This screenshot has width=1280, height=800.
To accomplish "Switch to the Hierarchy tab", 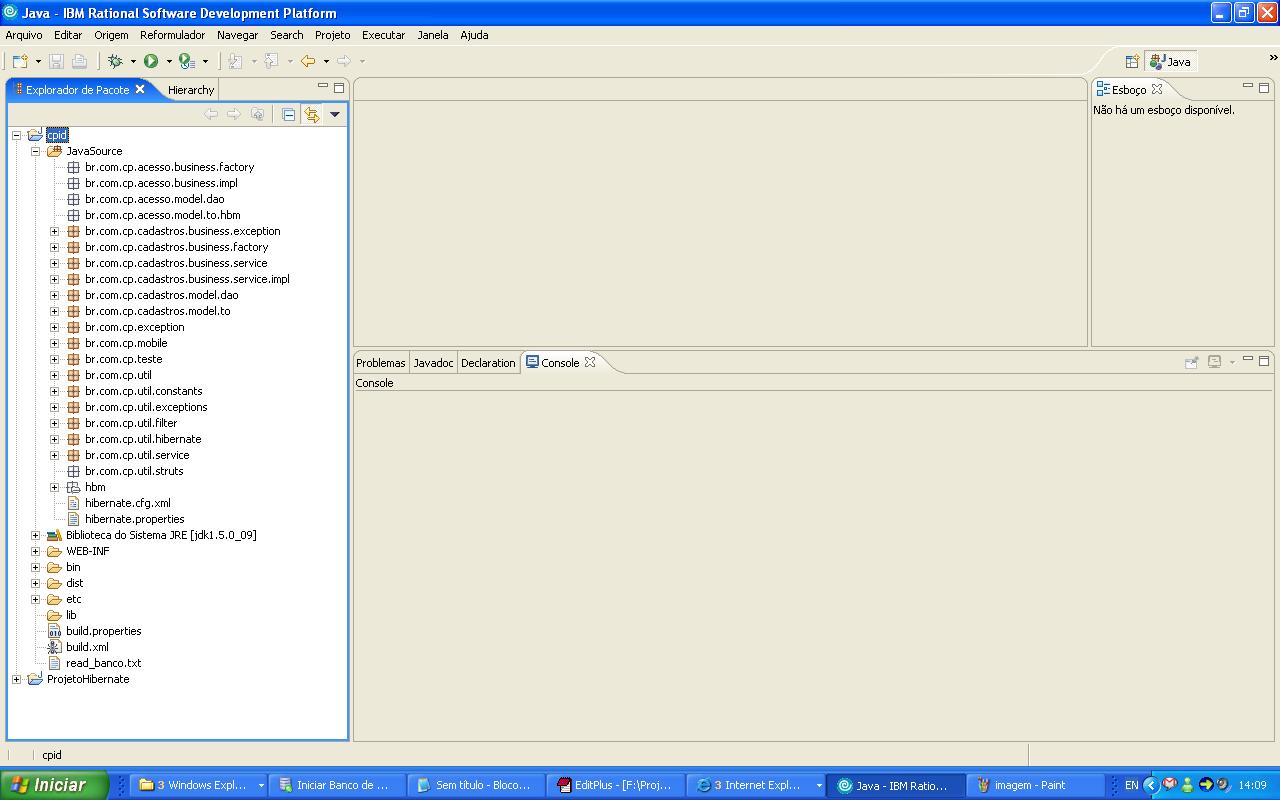I will coord(191,90).
